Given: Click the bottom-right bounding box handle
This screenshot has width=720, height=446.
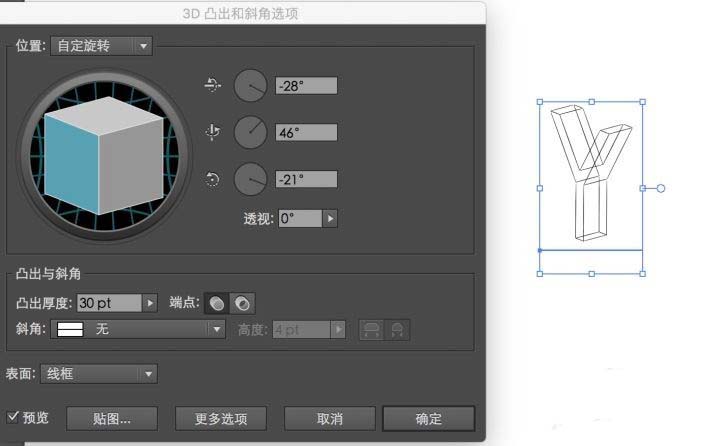Looking at the screenshot, I should [643, 274].
